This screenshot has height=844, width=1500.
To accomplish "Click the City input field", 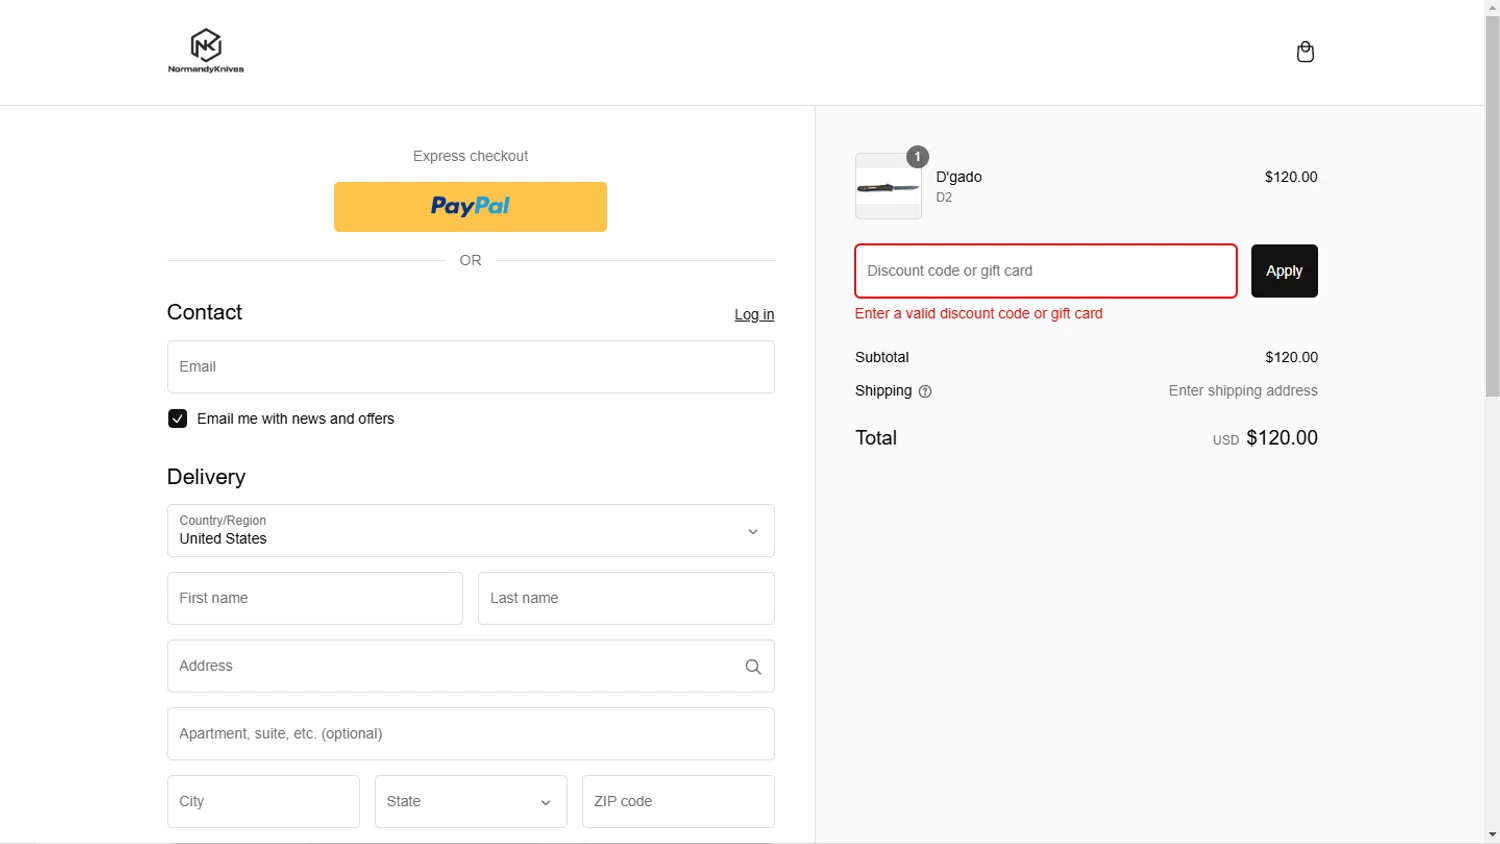I will [x=263, y=802].
